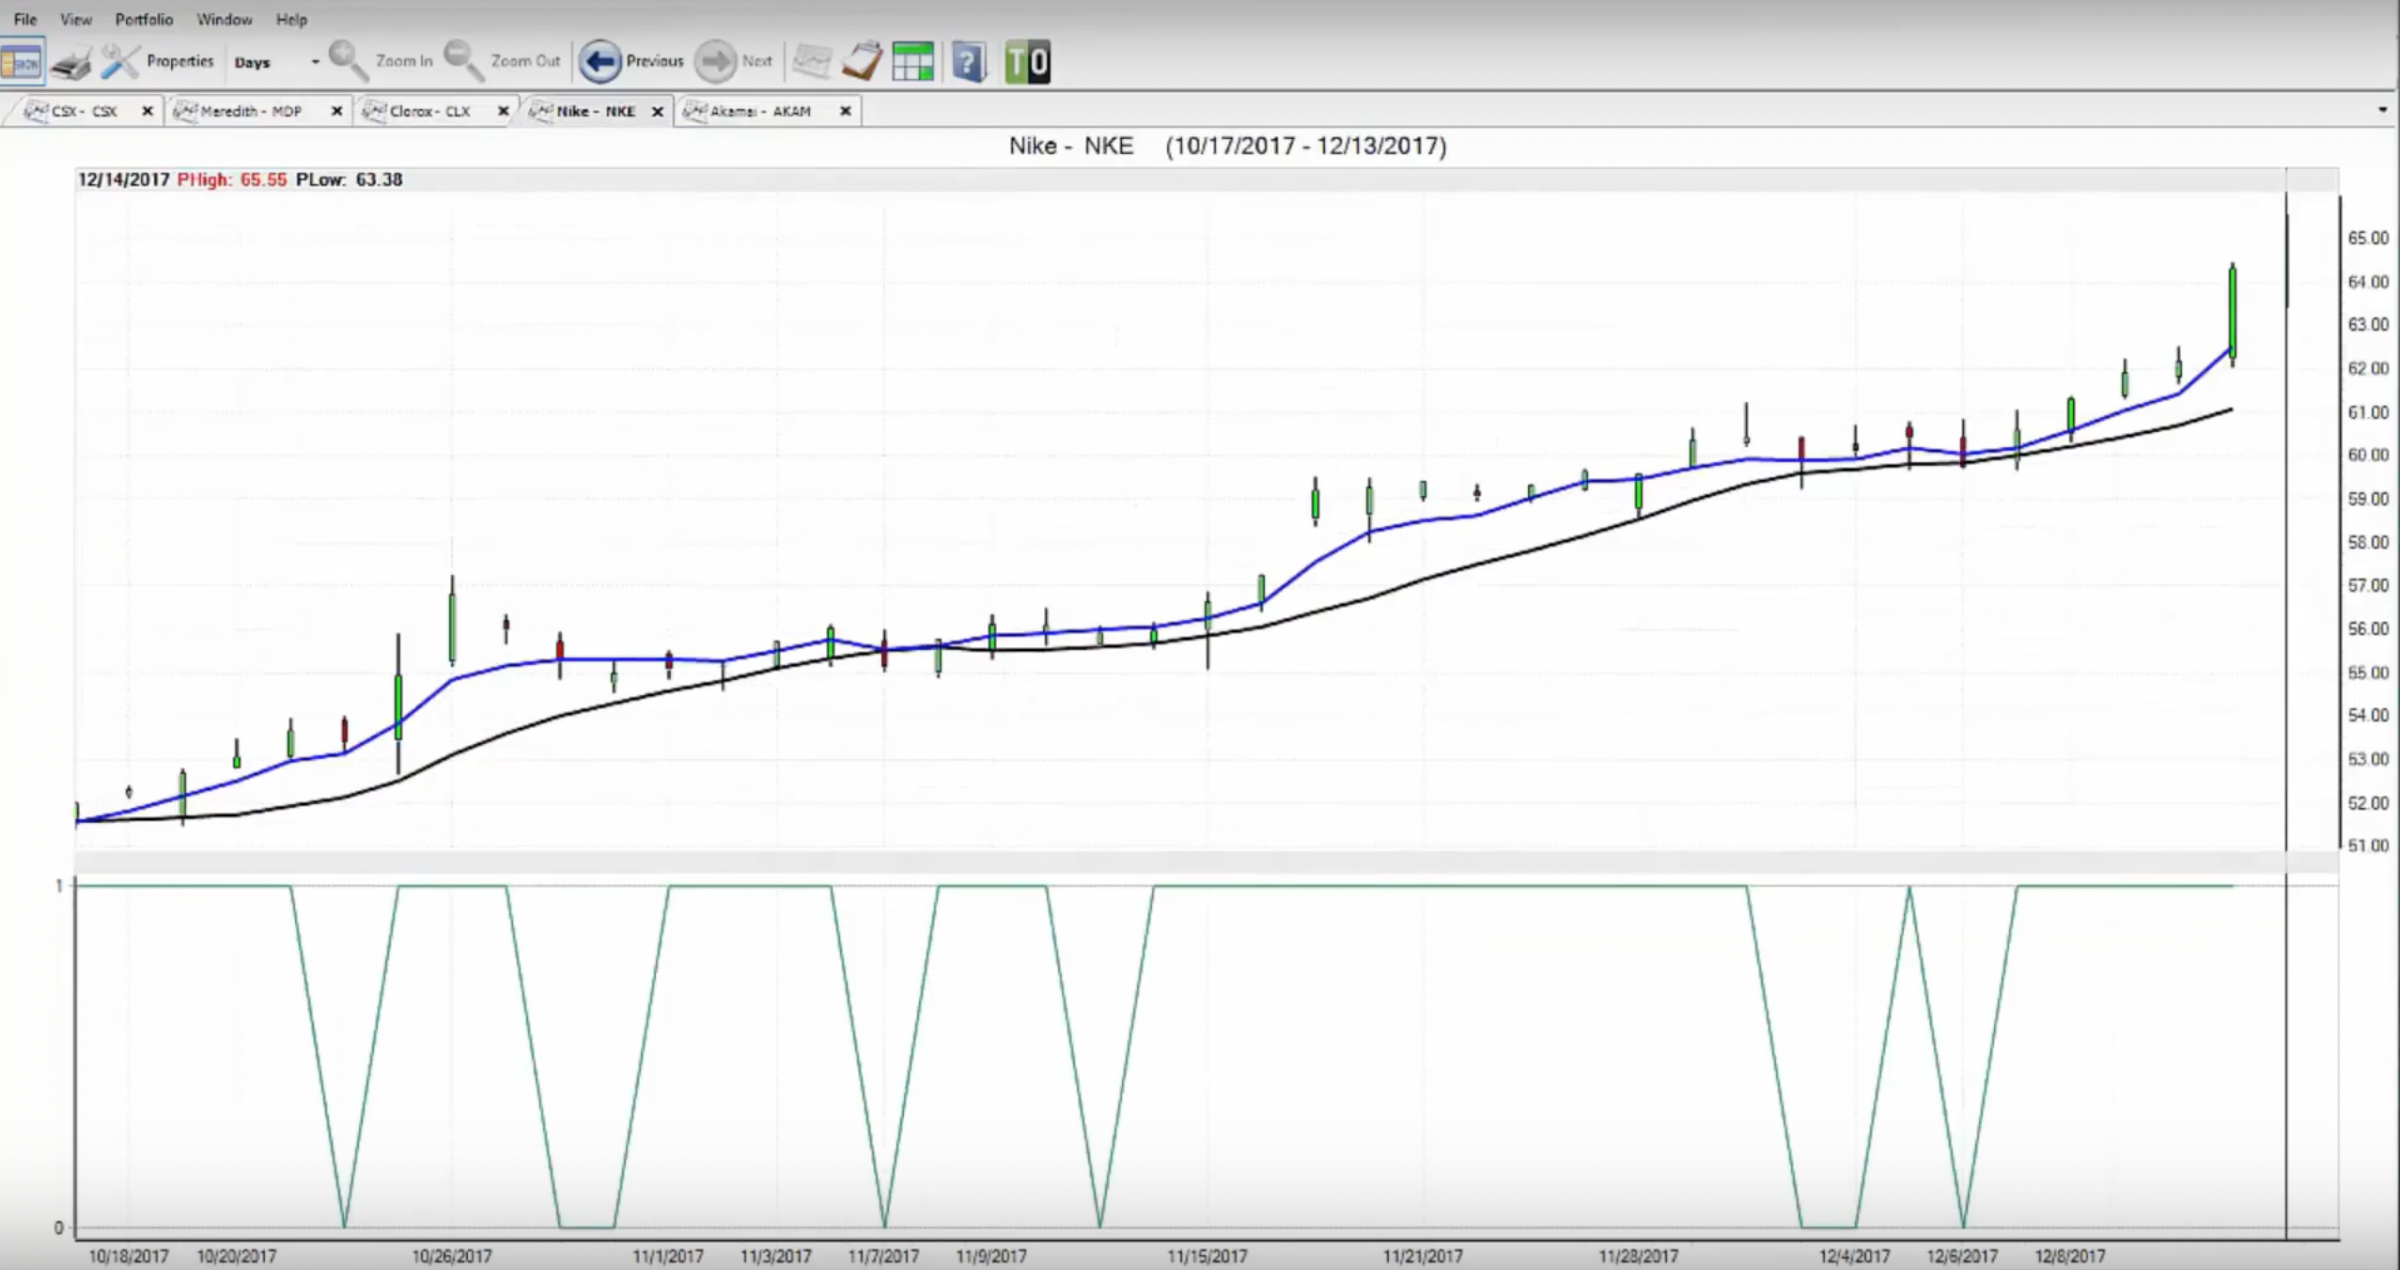Close the Akamai - AKAM tab
This screenshot has height=1270, width=2400.
click(x=845, y=111)
